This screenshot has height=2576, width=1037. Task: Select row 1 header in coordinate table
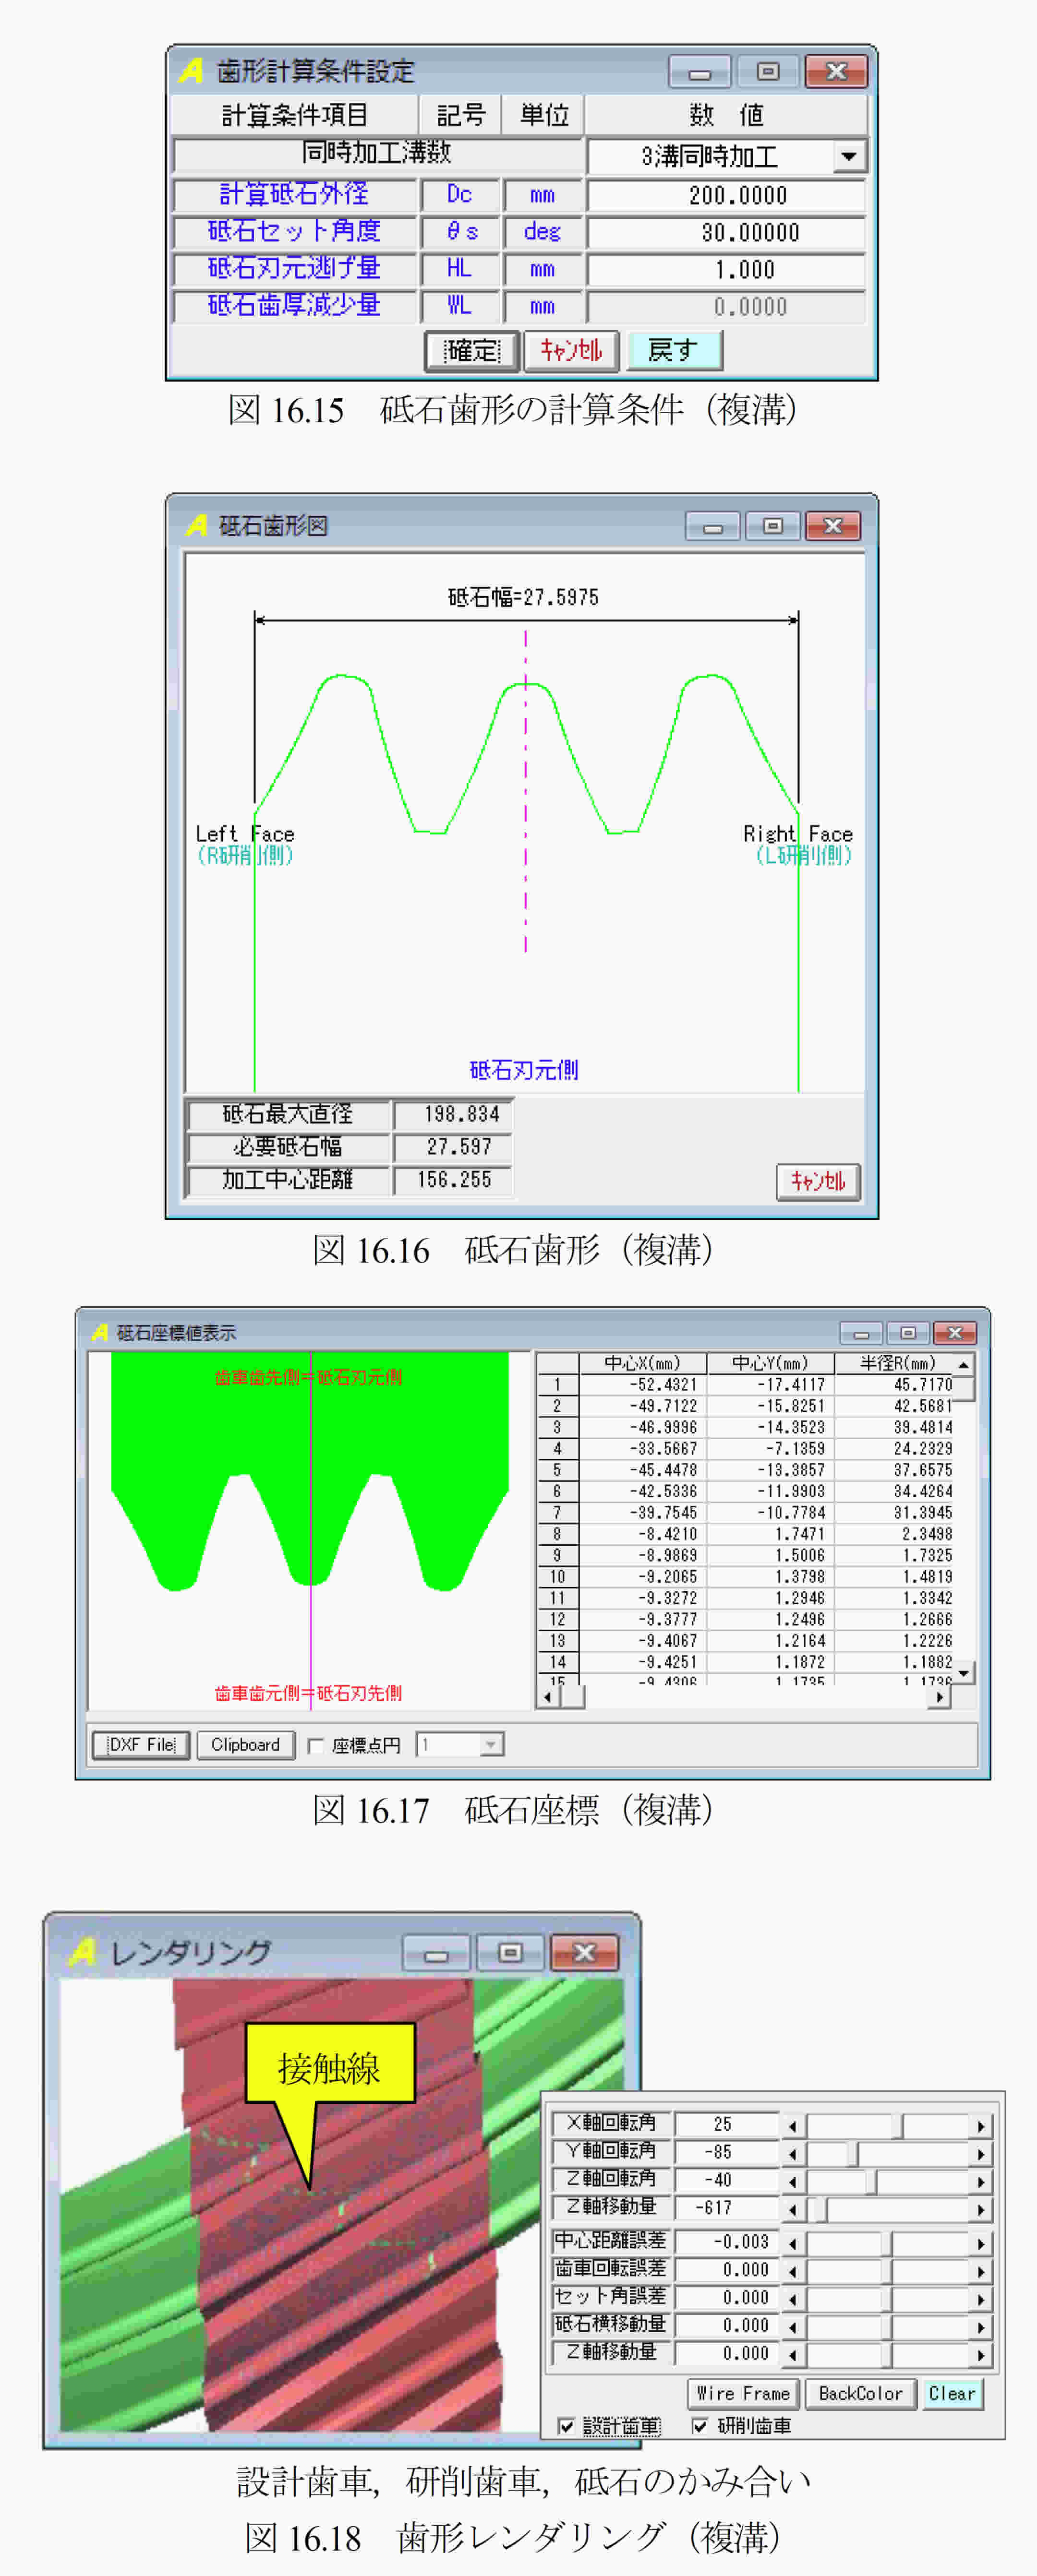point(558,1385)
